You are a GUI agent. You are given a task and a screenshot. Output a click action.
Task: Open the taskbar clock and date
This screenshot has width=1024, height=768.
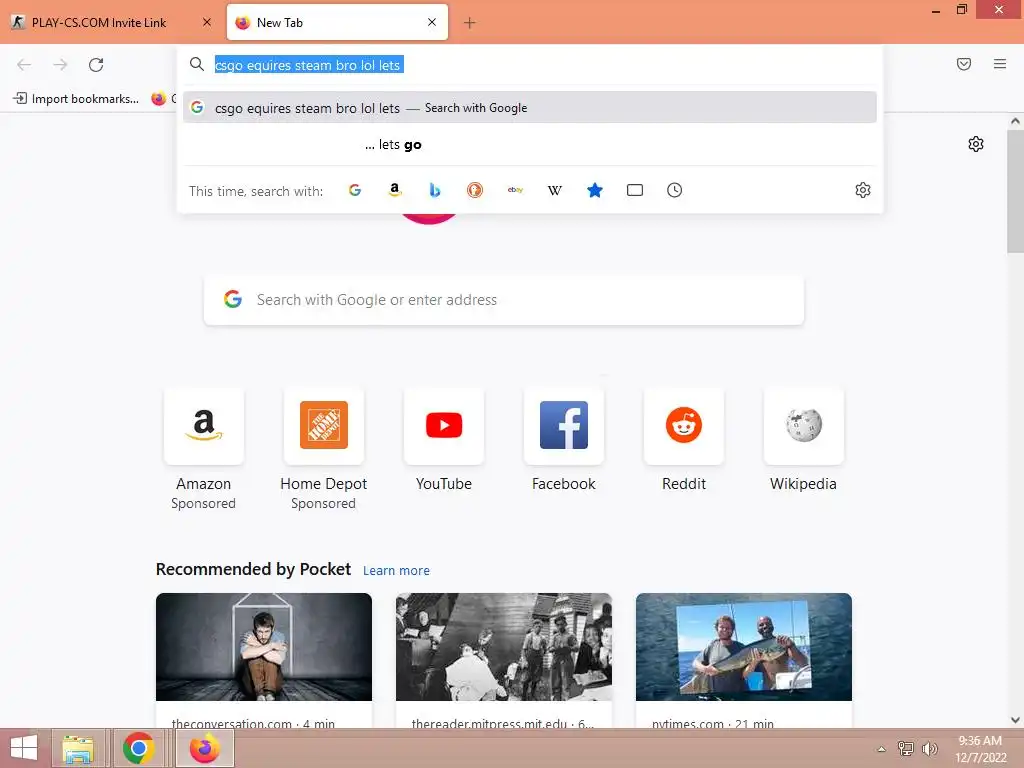pyautogui.click(x=981, y=749)
